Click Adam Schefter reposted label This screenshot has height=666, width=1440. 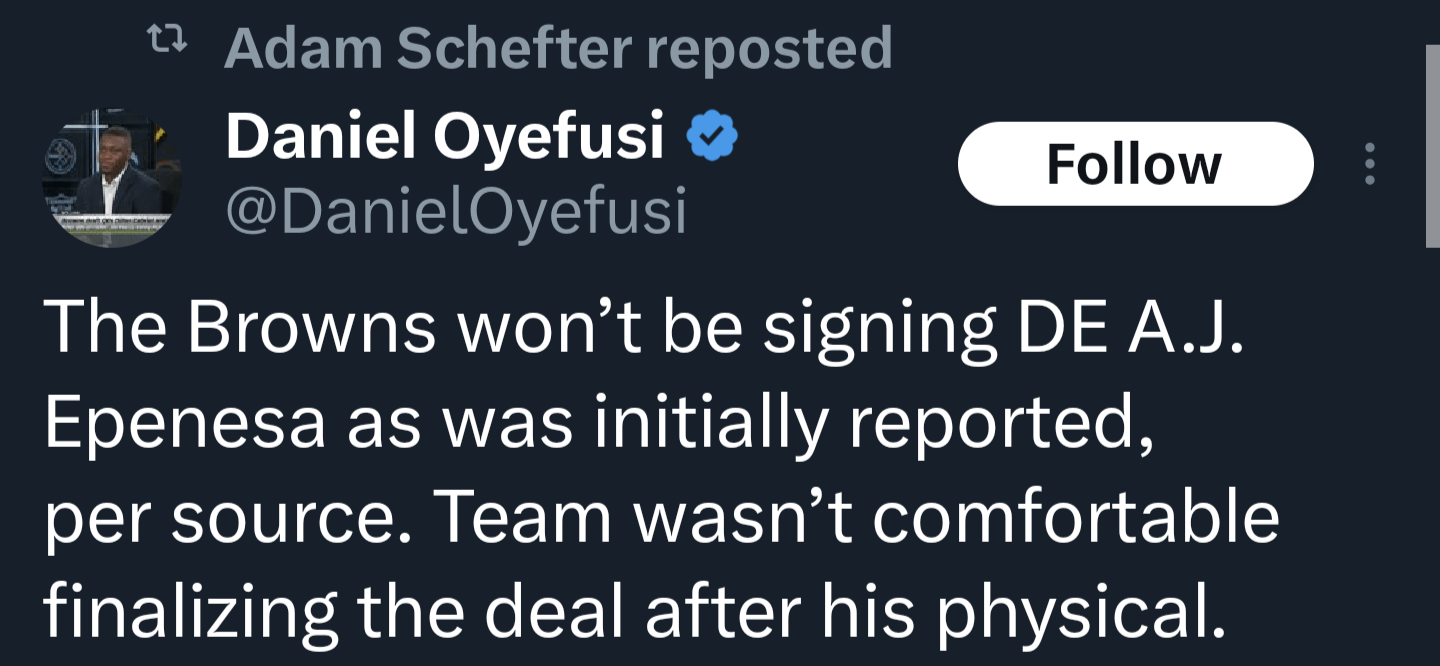558,44
